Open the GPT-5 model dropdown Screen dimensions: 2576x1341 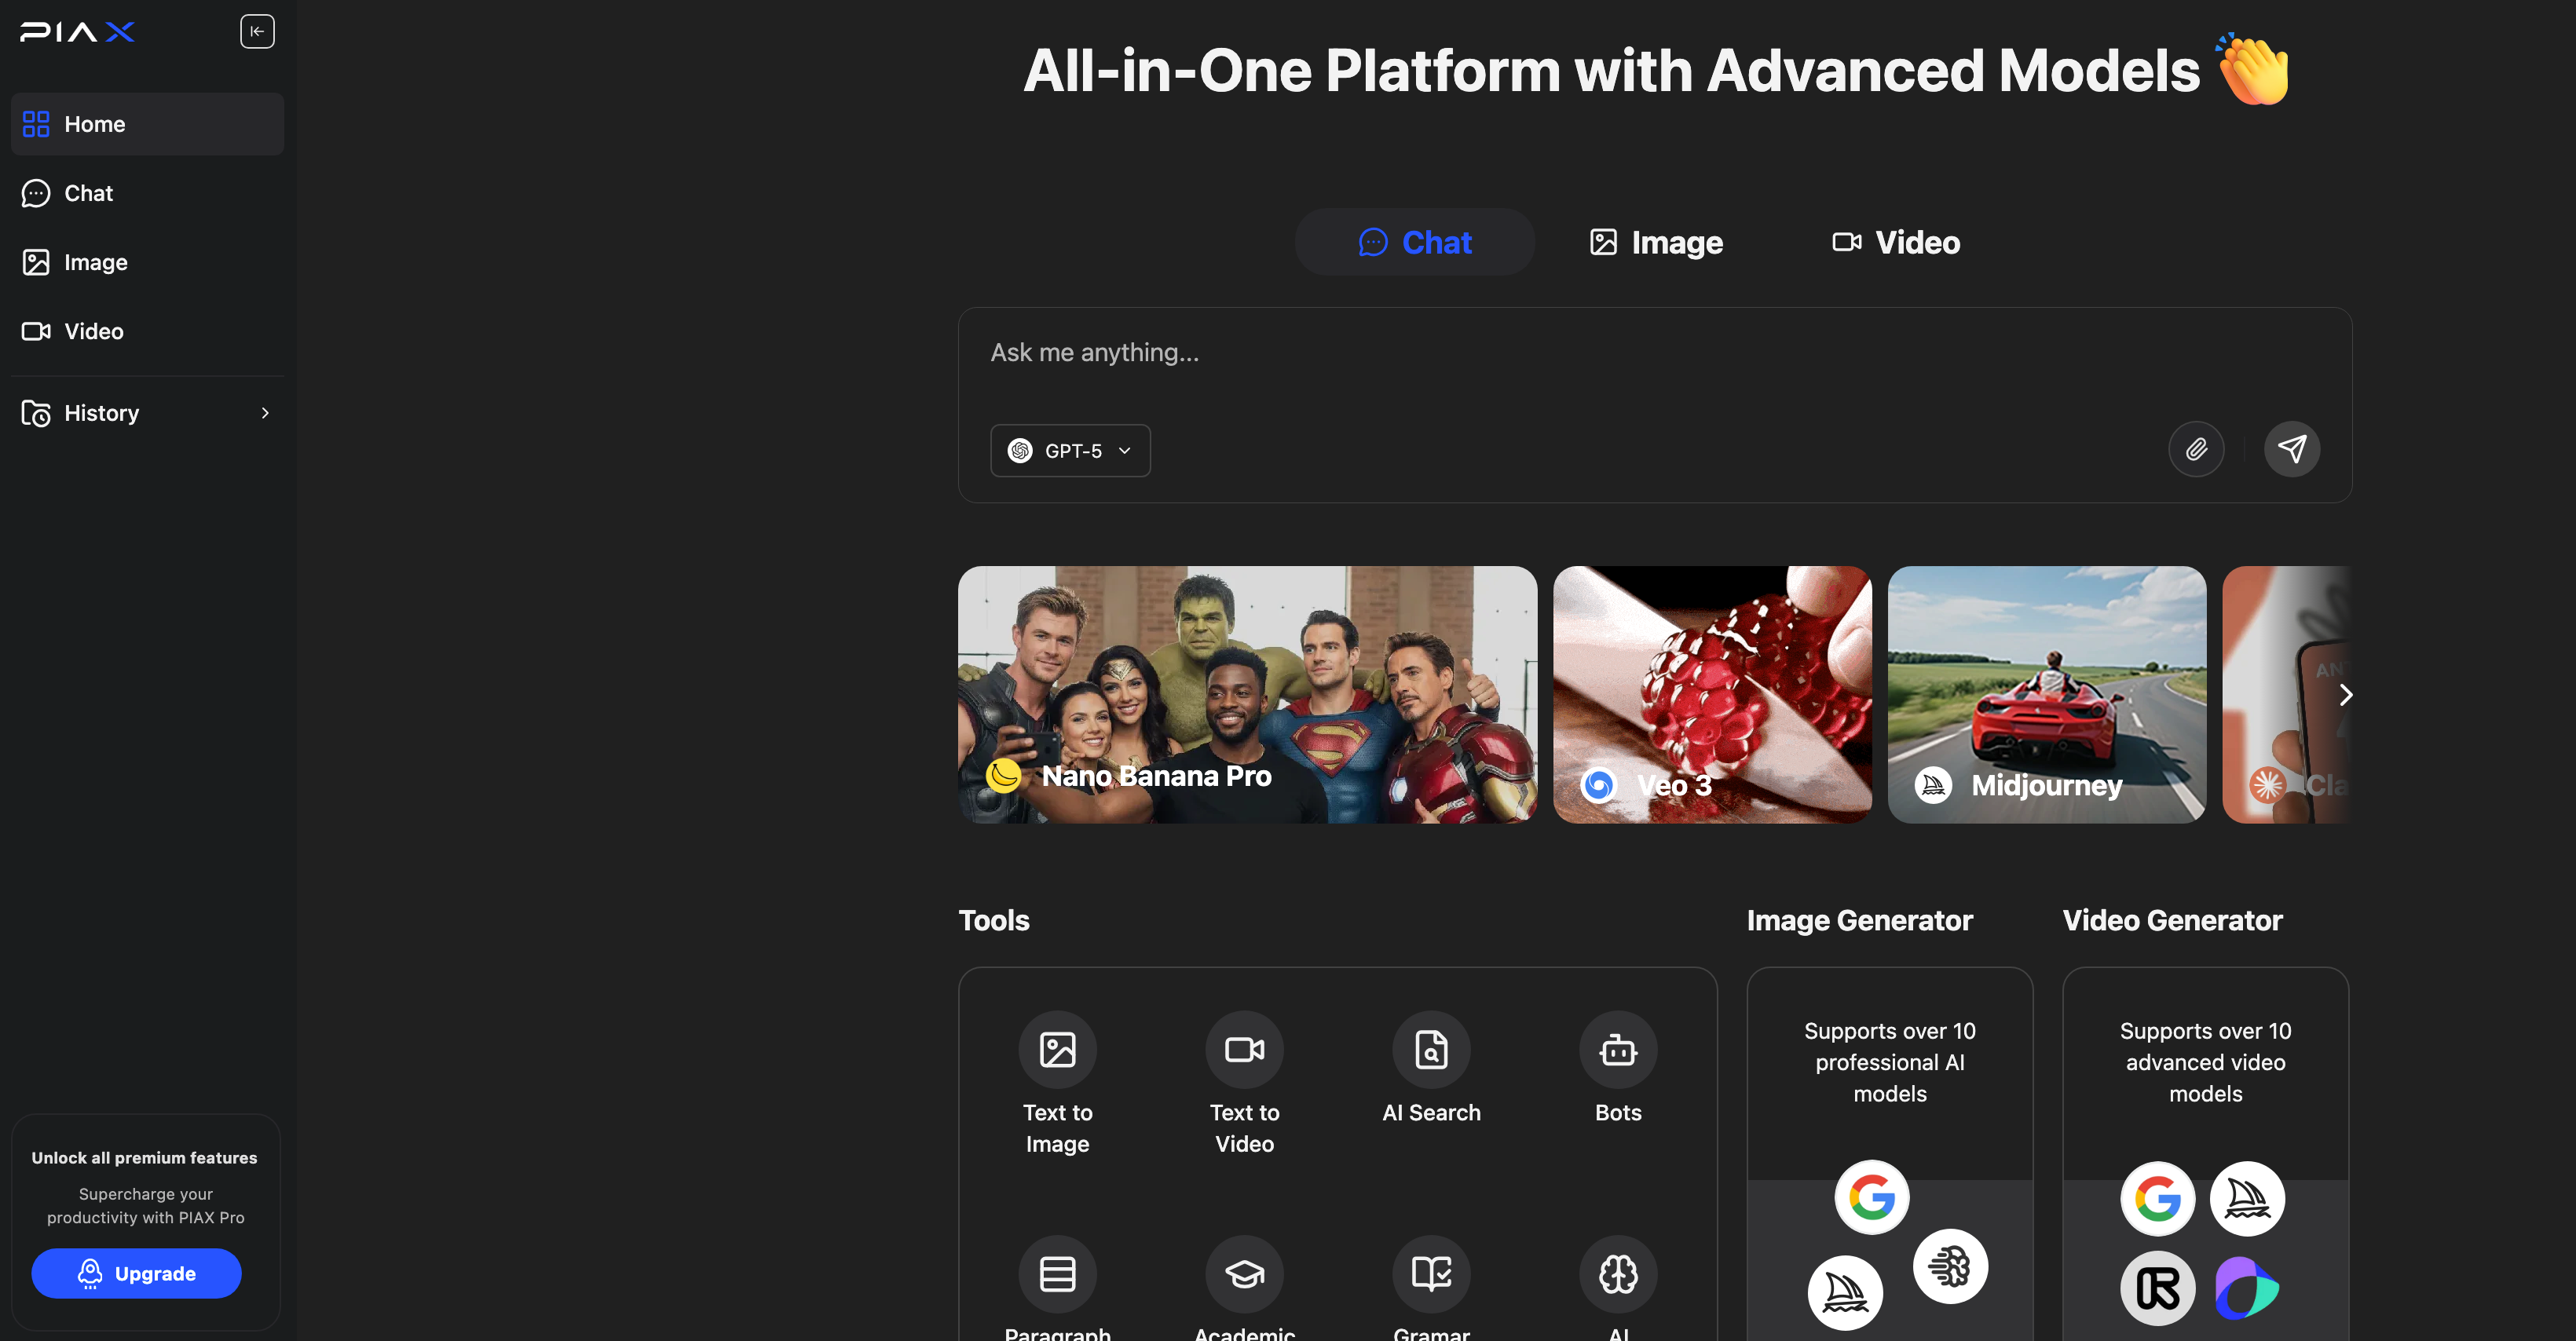[x=1070, y=451]
